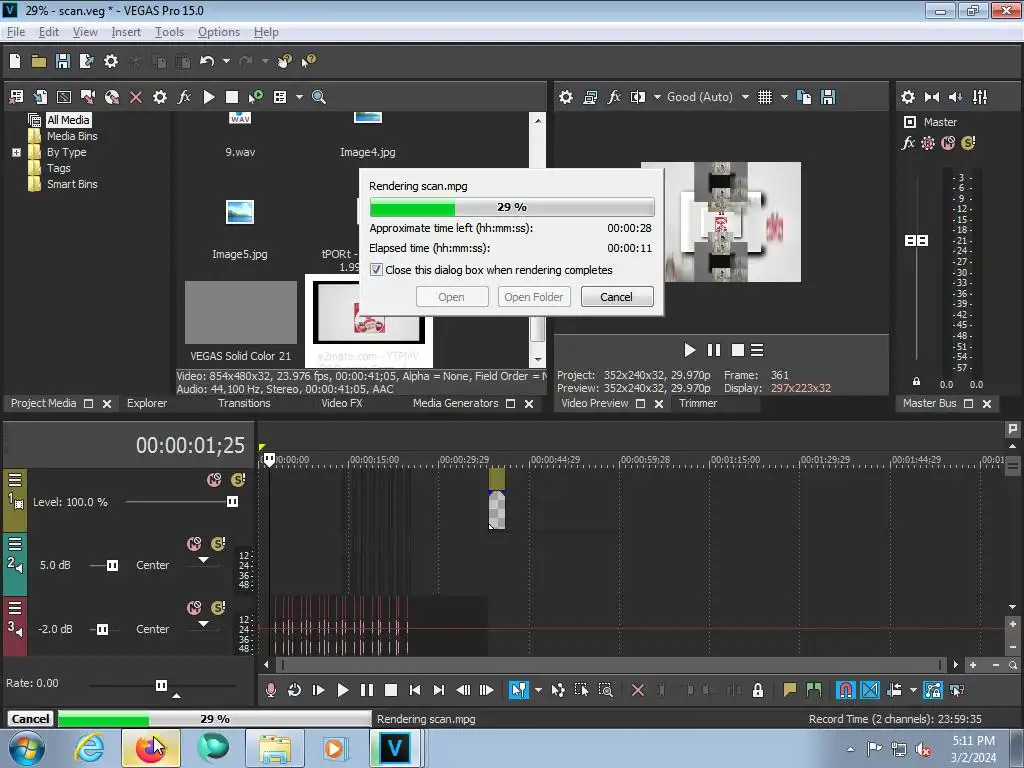1024x768 pixels.
Task: Click the Overlays grid icon in preview
Action: 765,97
